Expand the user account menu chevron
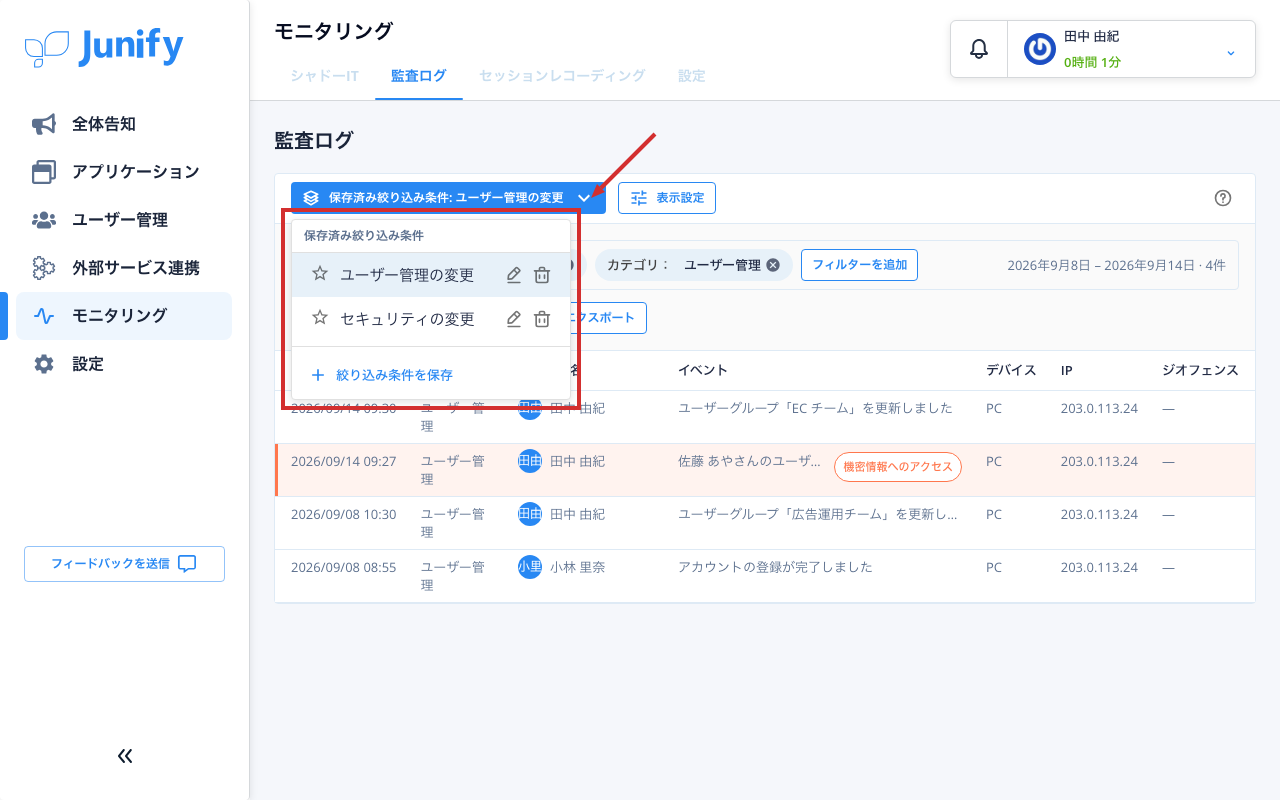This screenshot has width=1280, height=800. 1231,52
